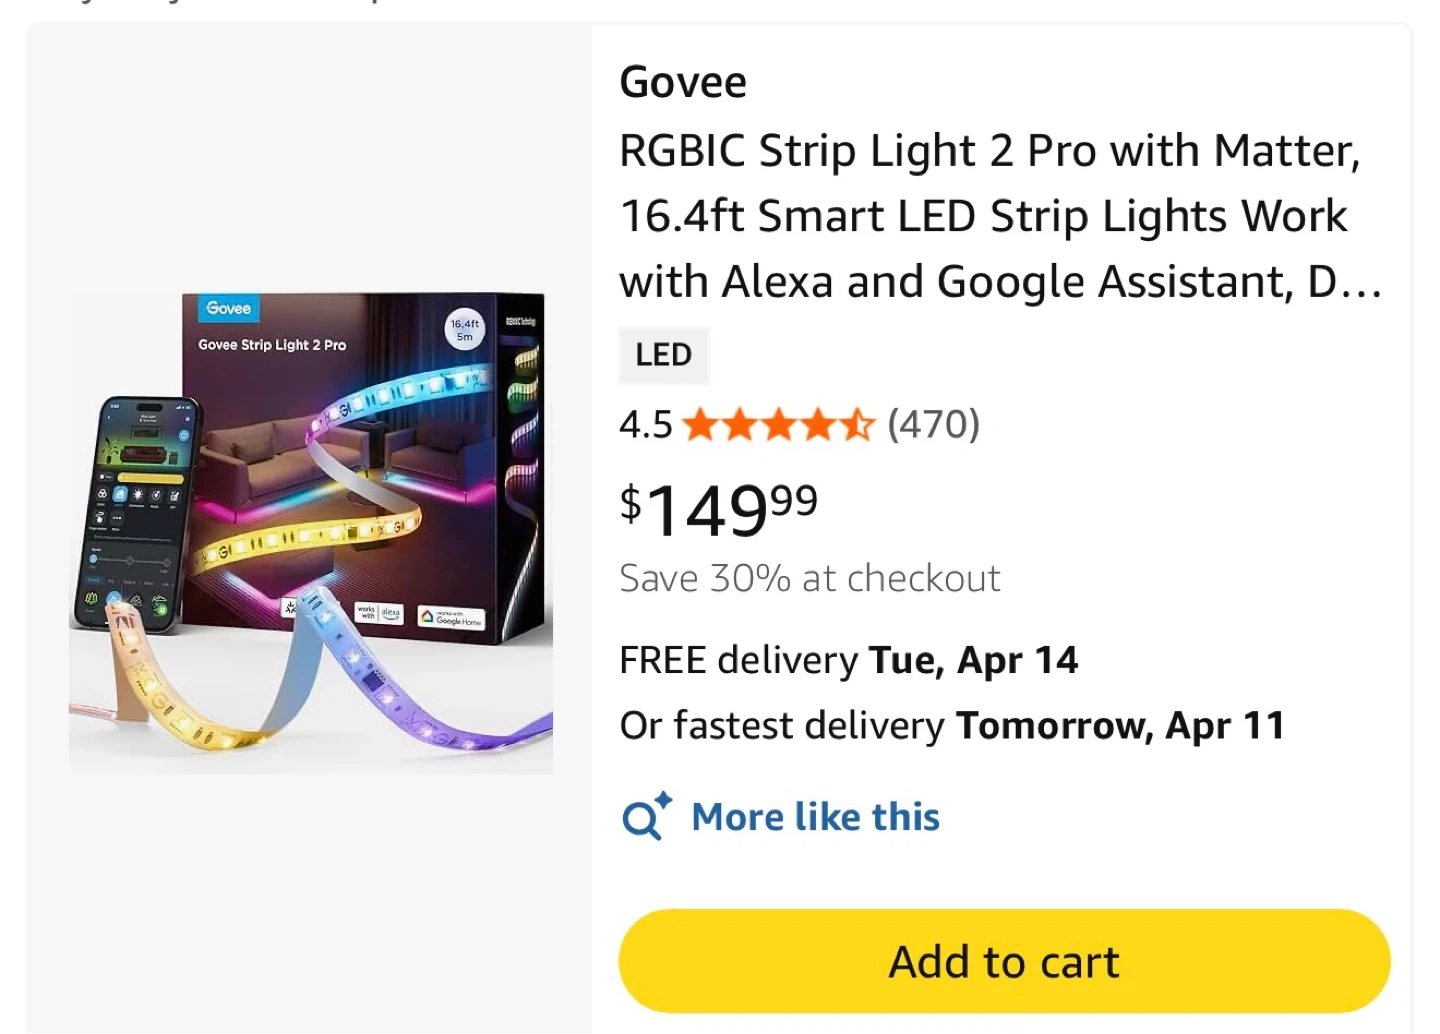The height and width of the screenshot is (1034, 1440).
Task: Click the Google Home badge on box
Action: [451, 619]
